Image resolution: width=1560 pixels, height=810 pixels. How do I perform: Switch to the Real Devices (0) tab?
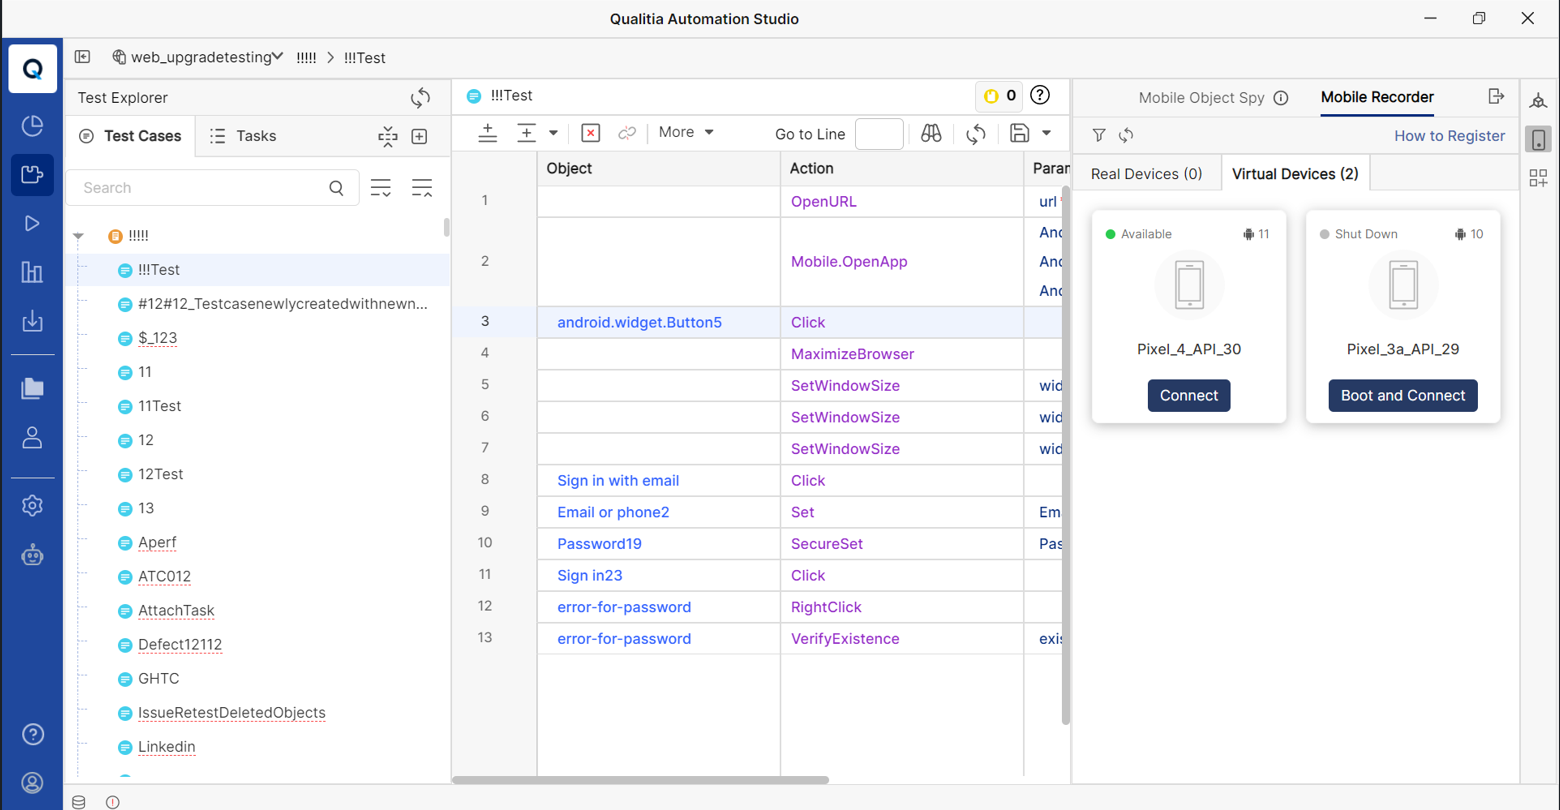click(x=1146, y=174)
